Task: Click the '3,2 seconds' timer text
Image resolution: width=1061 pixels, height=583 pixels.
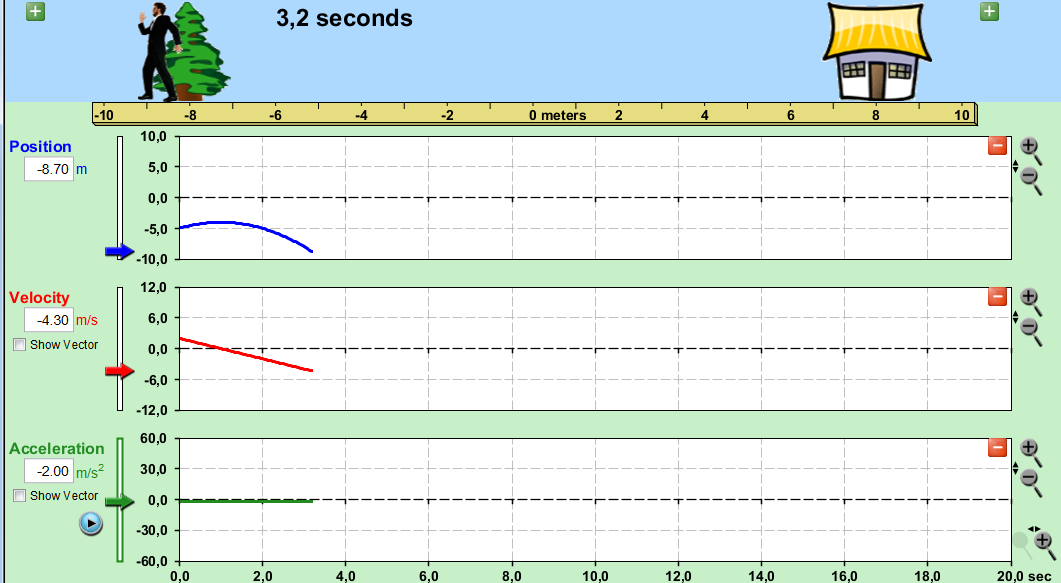Action: [344, 18]
